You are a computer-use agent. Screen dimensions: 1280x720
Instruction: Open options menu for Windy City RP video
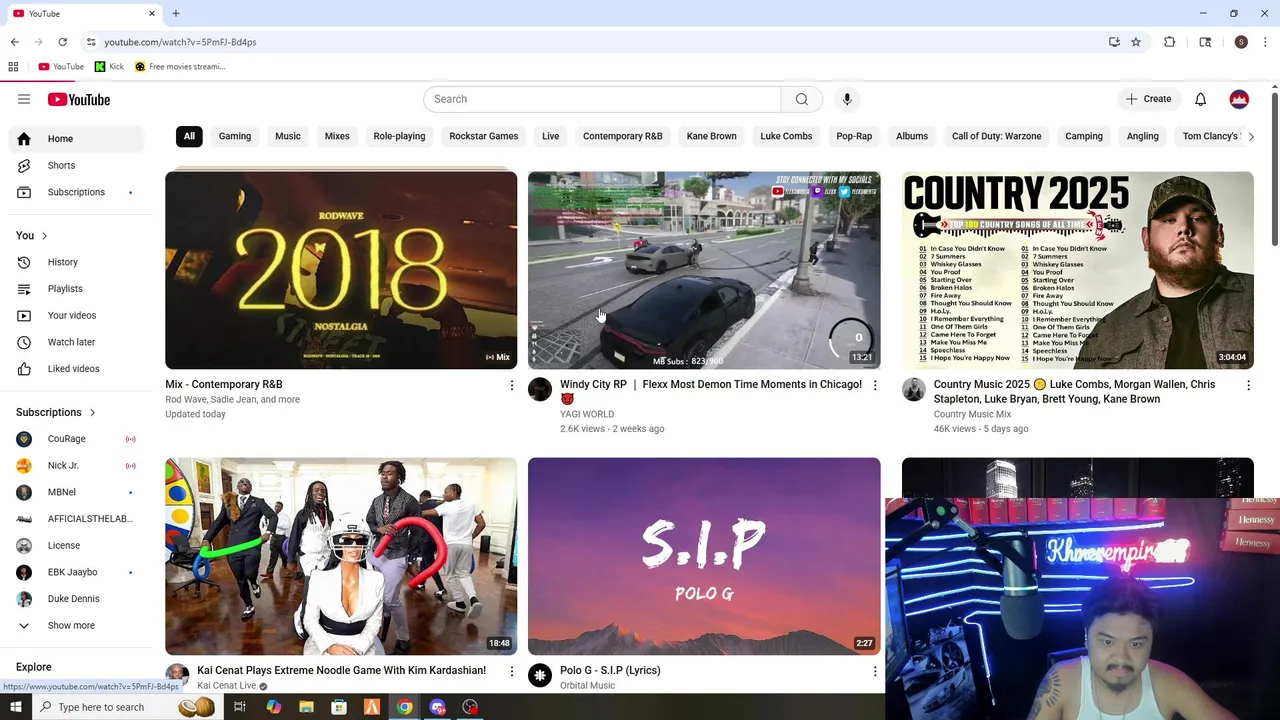click(875, 385)
